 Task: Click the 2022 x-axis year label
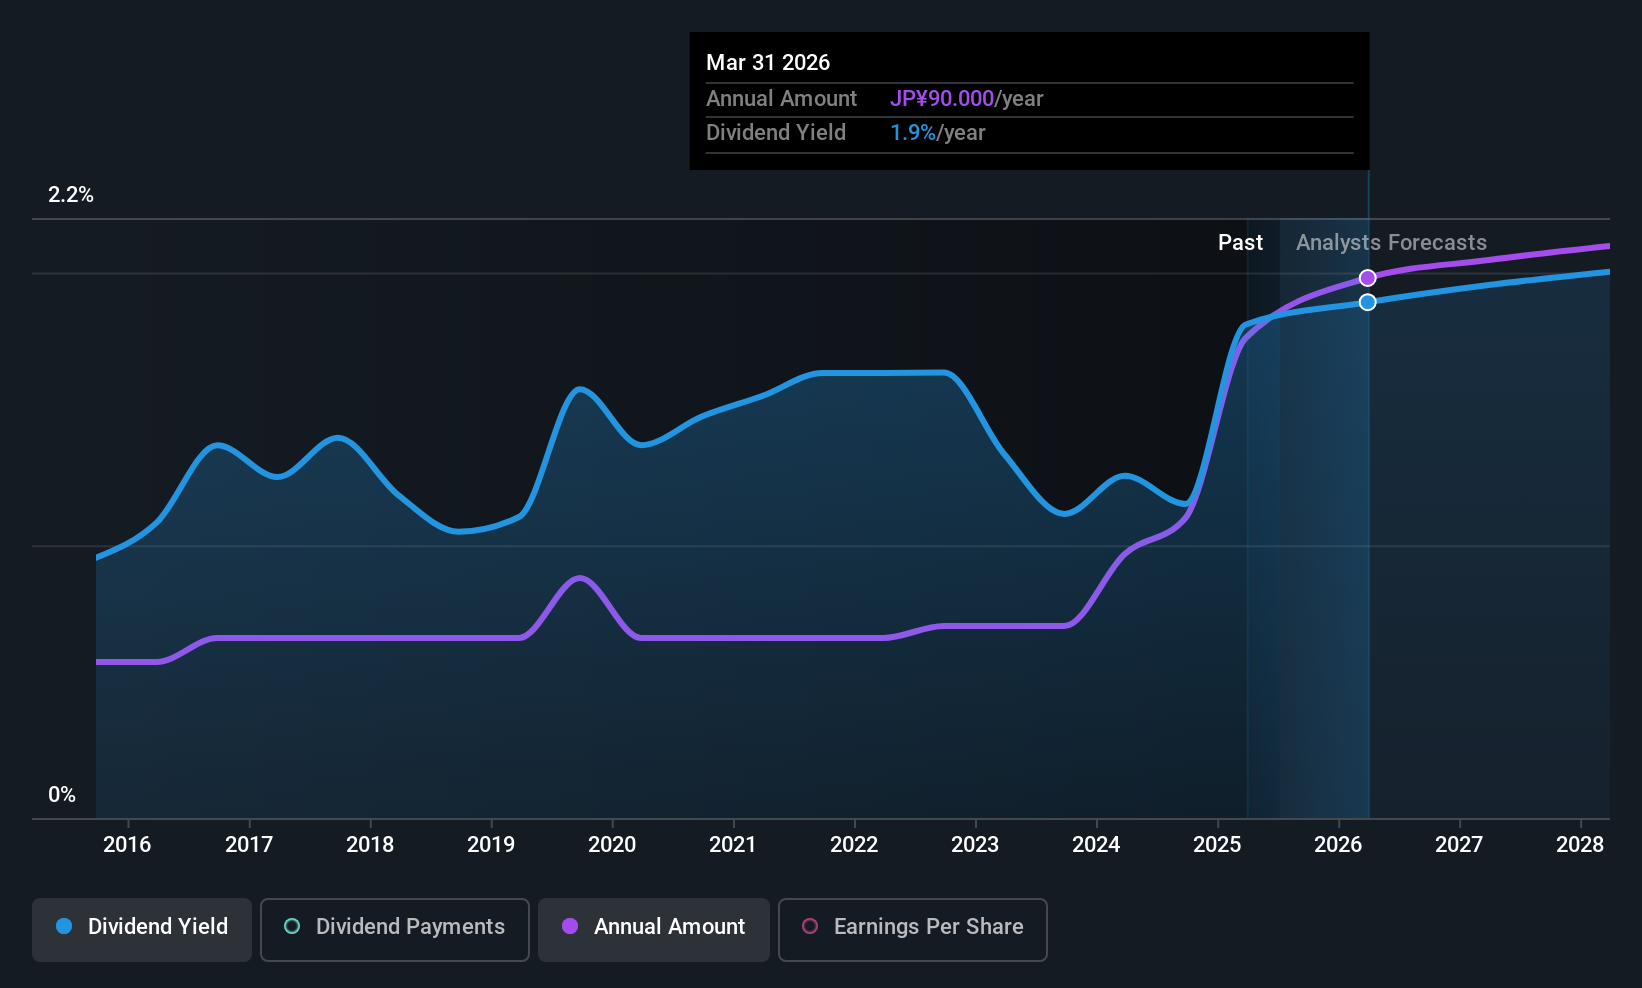pyautogui.click(x=854, y=845)
